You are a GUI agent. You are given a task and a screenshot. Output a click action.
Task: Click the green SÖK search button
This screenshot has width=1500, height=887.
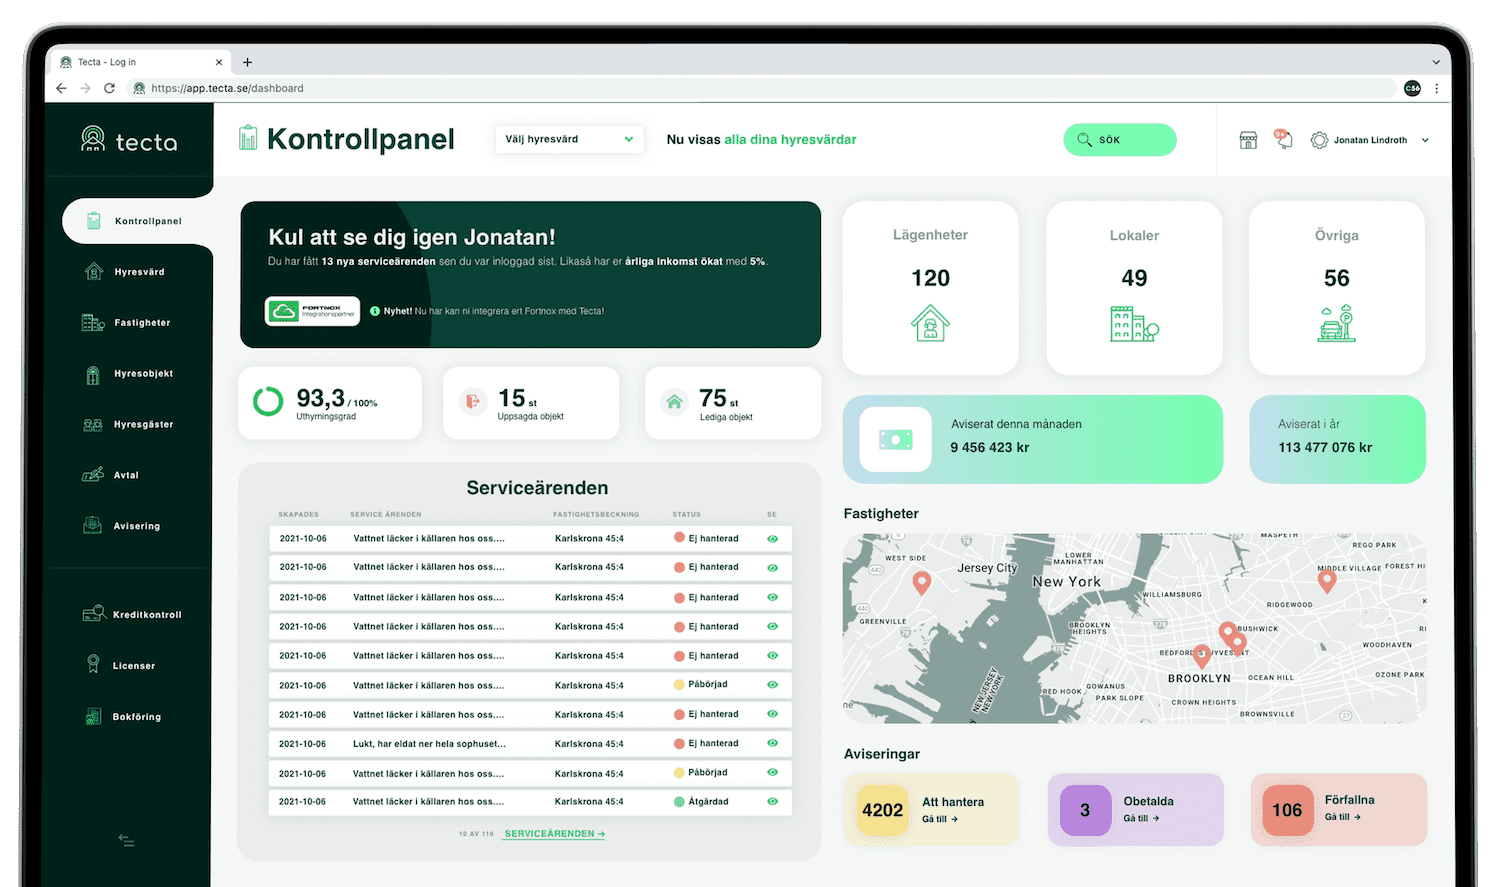[x=1119, y=140]
